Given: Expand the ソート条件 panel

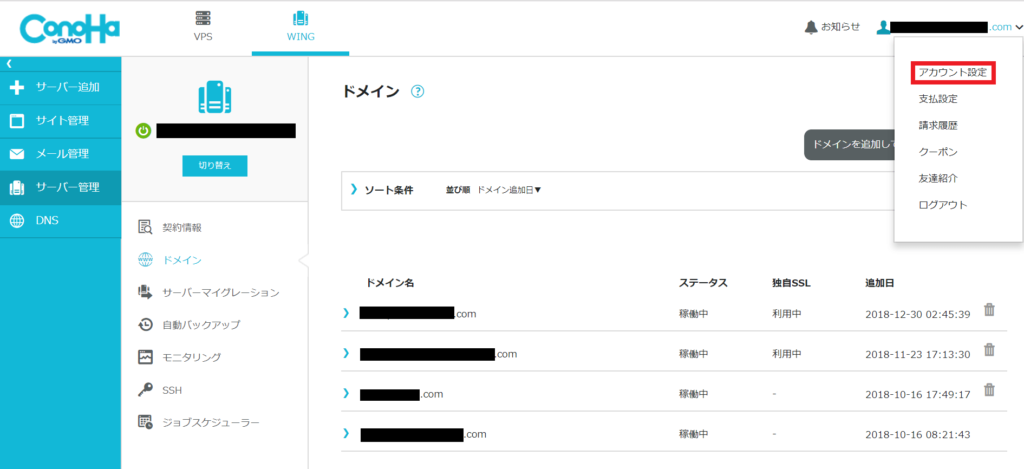Looking at the screenshot, I should pos(354,189).
